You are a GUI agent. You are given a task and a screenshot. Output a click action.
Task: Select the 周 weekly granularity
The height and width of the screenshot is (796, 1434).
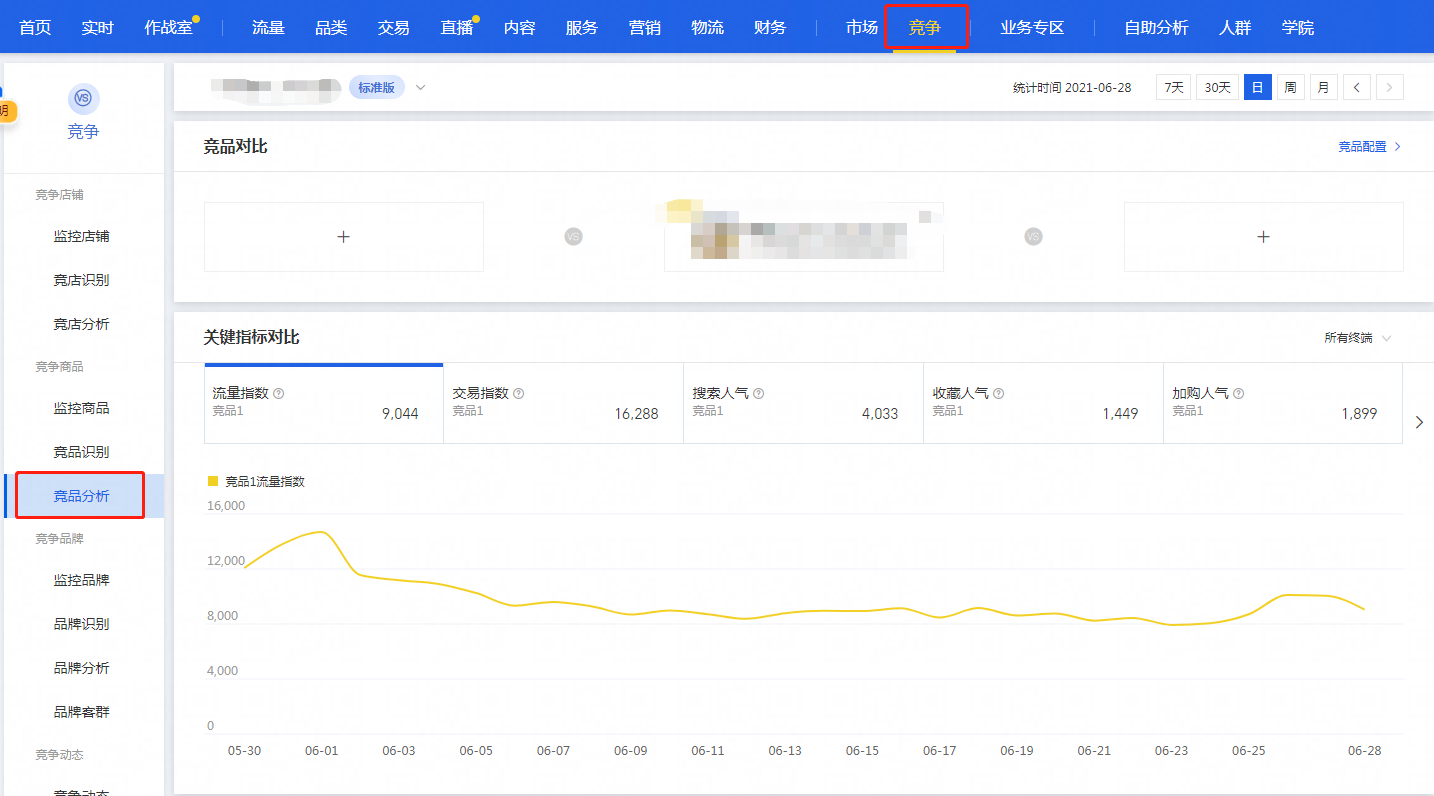click(1290, 87)
